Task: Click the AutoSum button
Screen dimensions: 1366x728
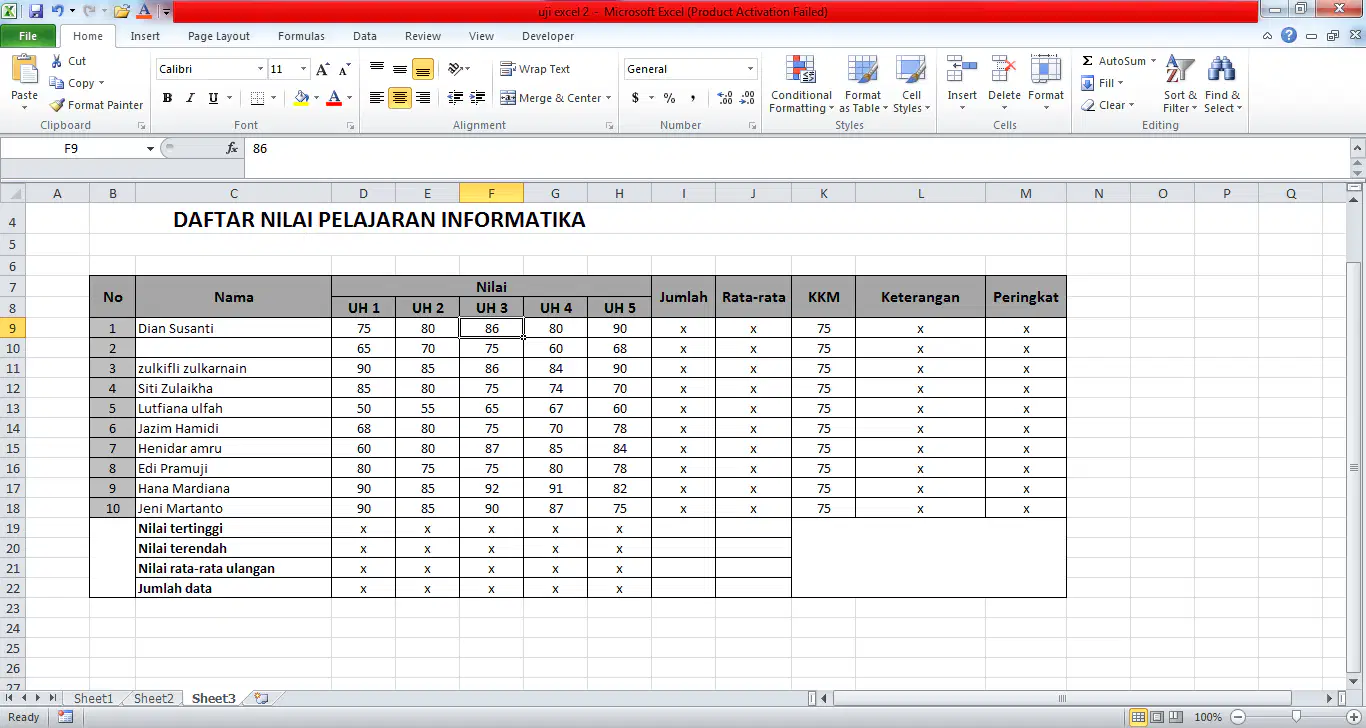Action: point(1113,61)
